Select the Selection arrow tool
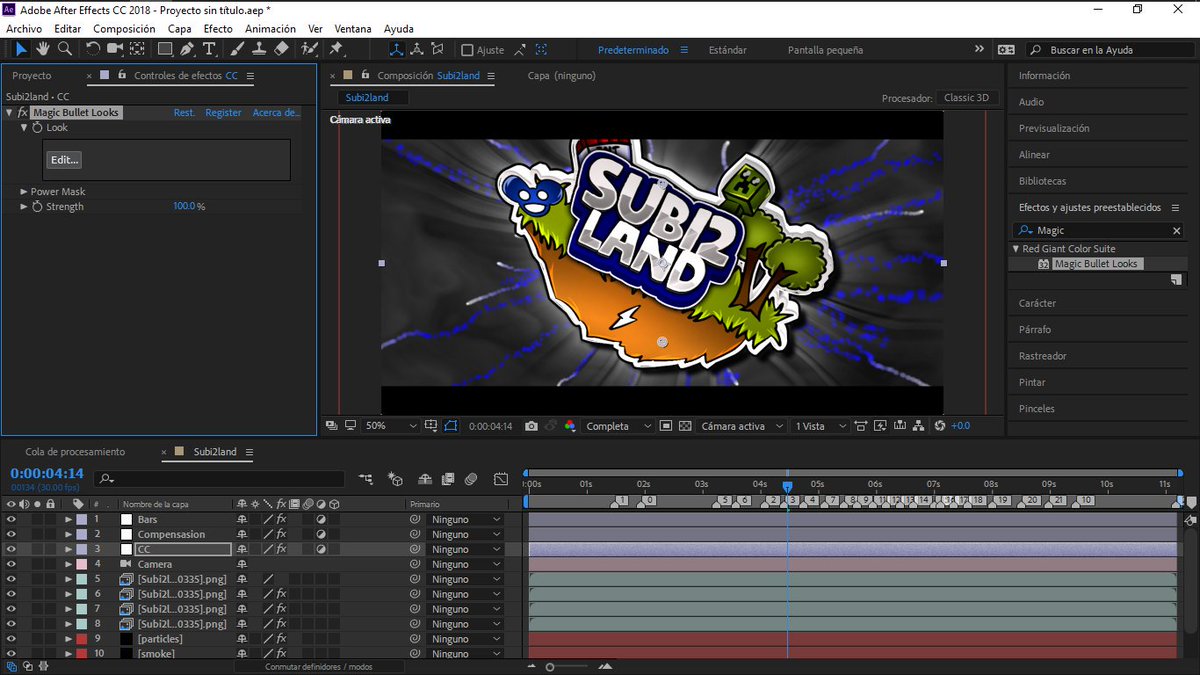Image resolution: width=1200 pixels, height=675 pixels. [x=21, y=49]
